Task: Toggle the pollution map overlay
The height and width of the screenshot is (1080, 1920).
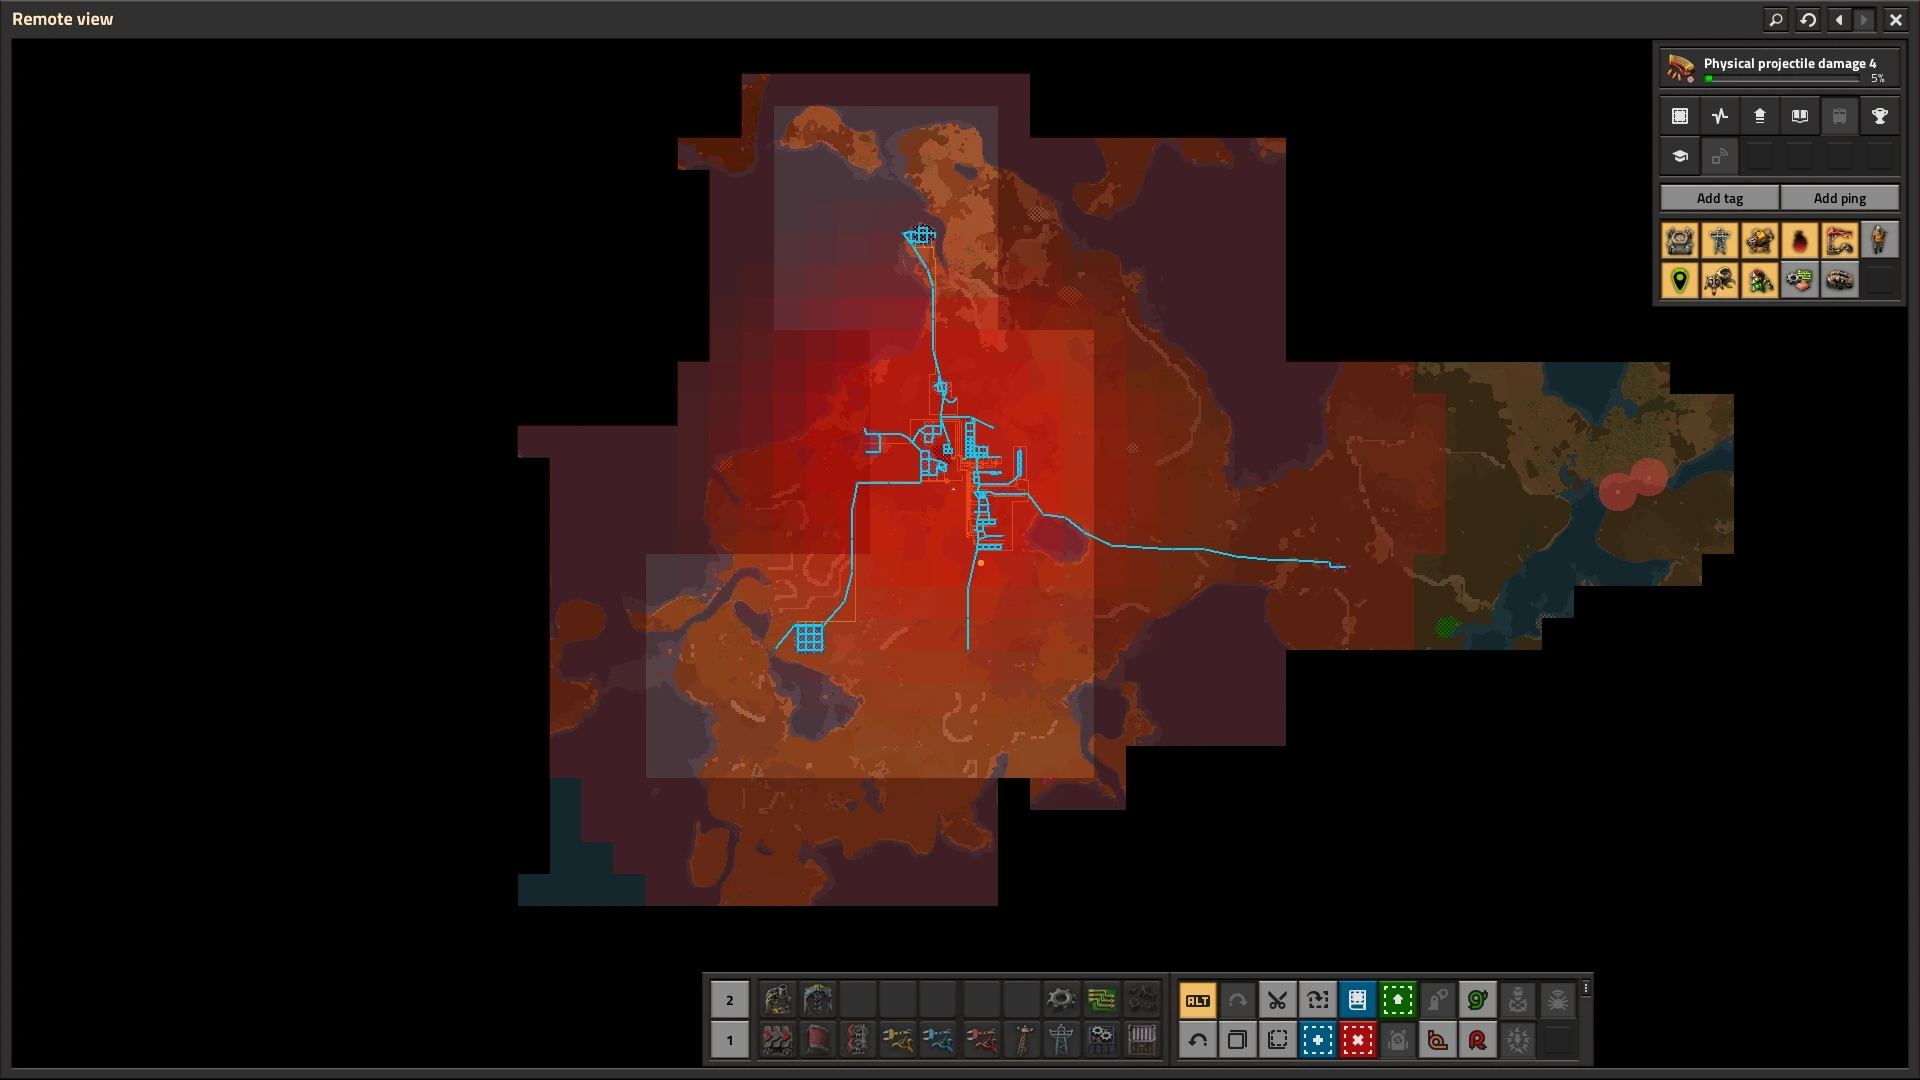Action: click(x=1800, y=241)
